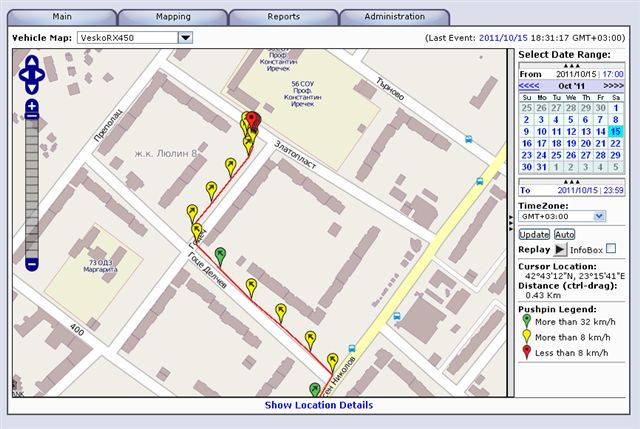Click the map pan compass control
Image resolution: width=640 pixels, height=429 pixels.
click(32, 72)
